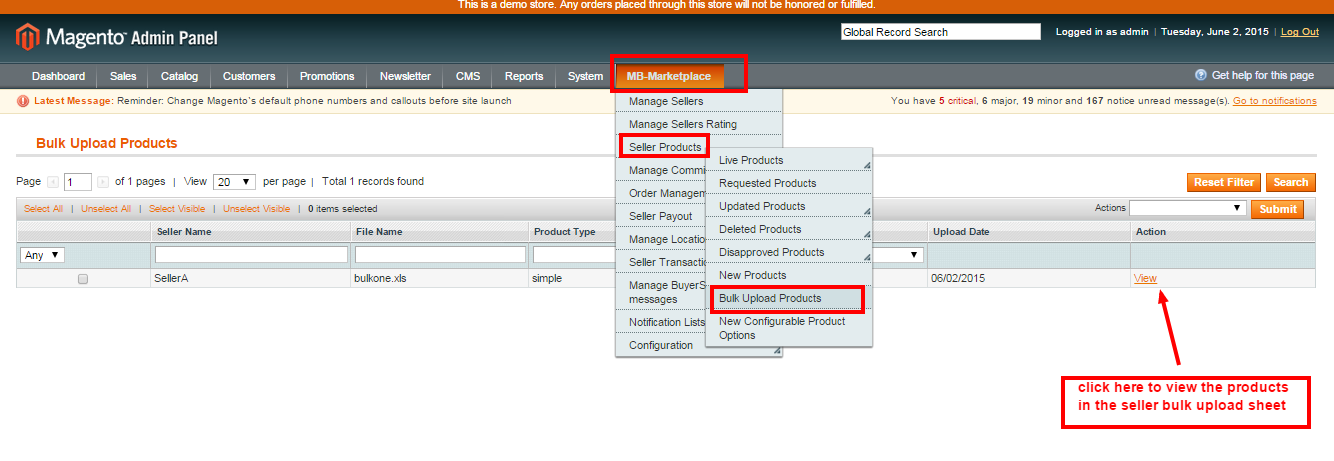The image size is (1334, 461).
Task: Open the Customers menu
Action: 249,76
